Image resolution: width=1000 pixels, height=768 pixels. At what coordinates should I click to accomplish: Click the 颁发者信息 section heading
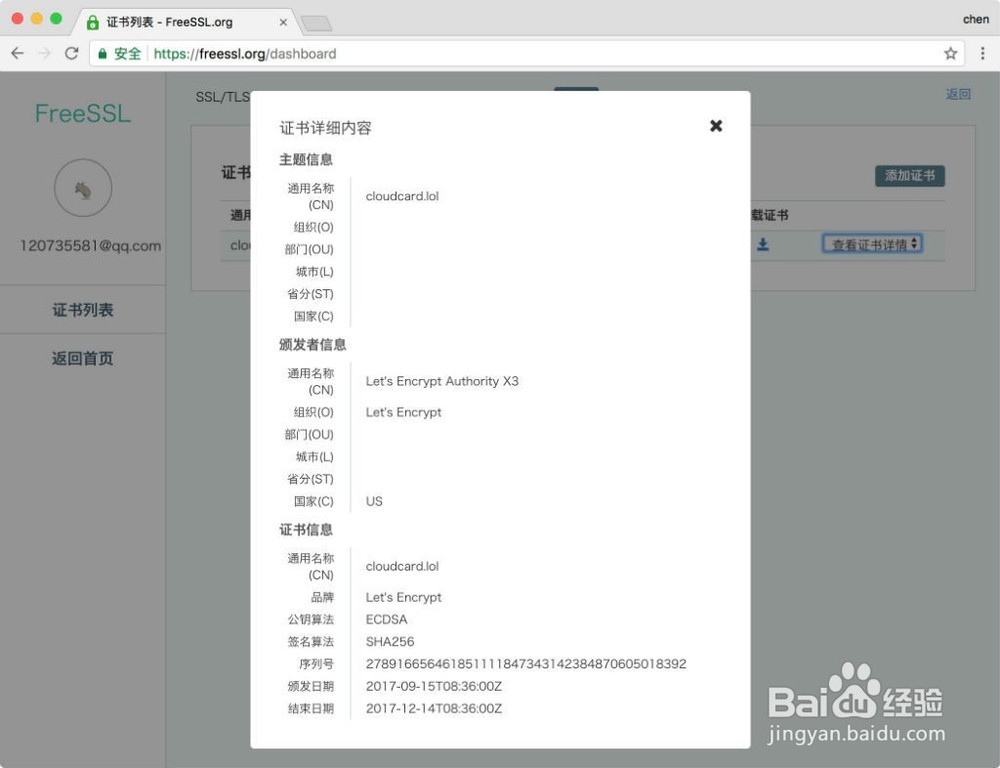(x=312, y=344)
